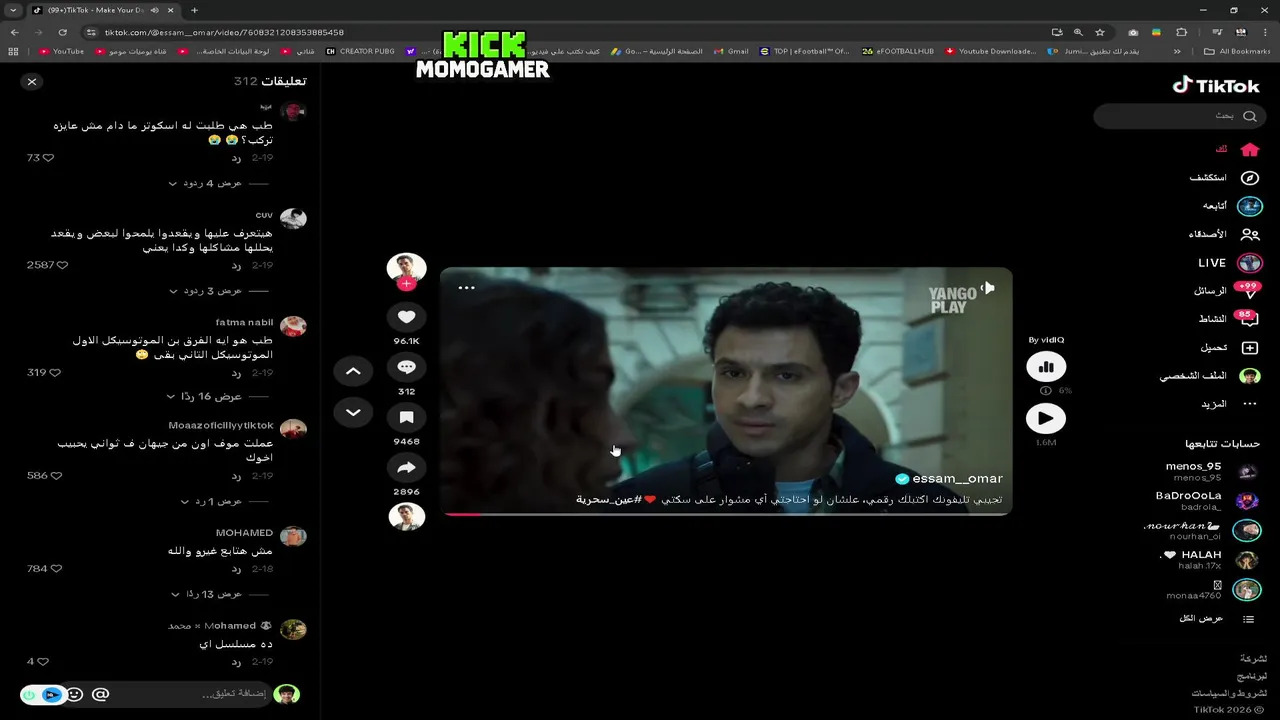
Task: Open Activity (النشاط) notifications
Action: [x=1228, y=319]
